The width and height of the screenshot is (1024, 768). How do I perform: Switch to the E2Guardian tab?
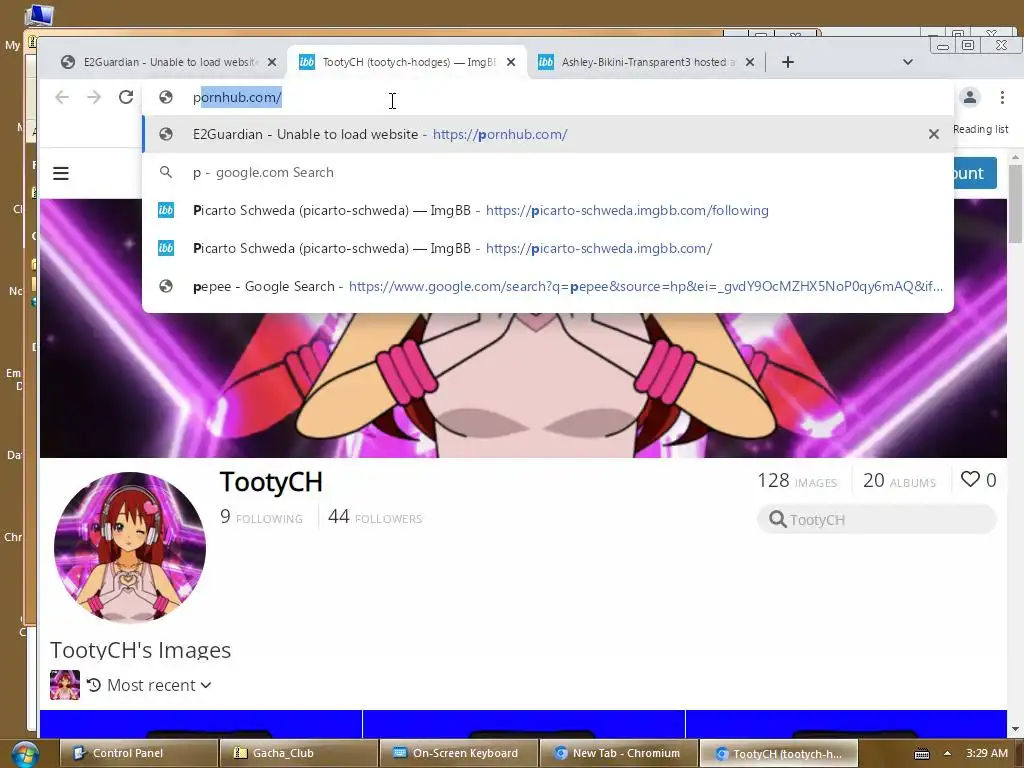(x=168, y=62)
